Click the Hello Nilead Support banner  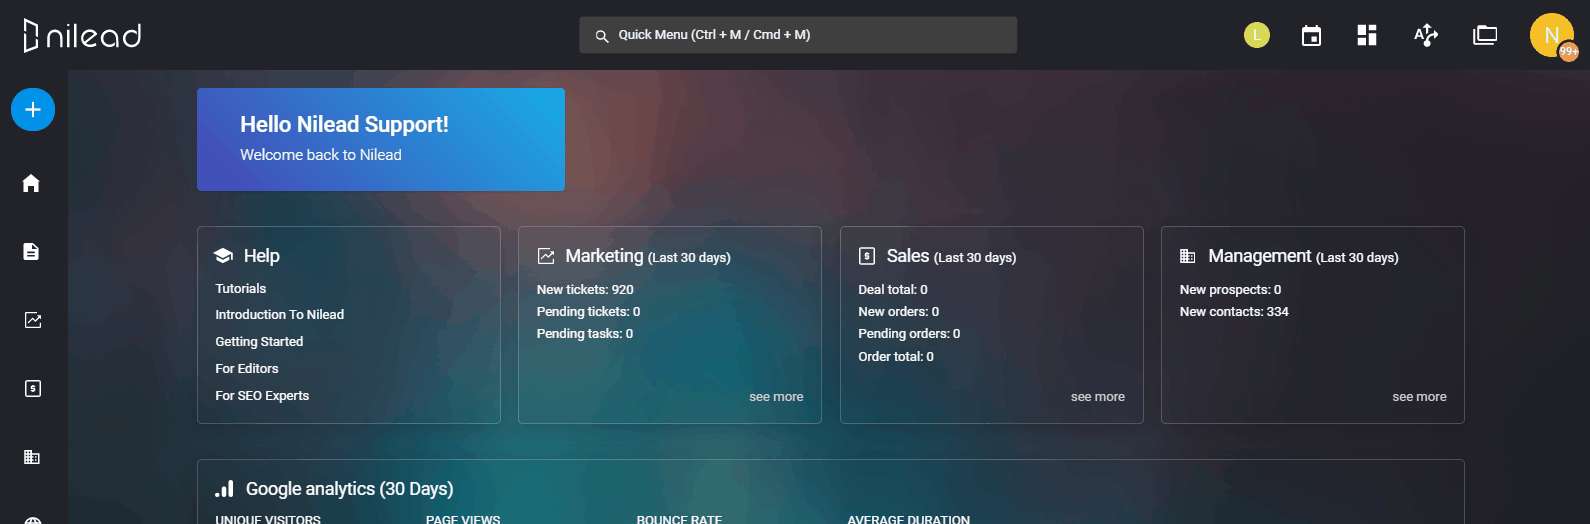pos(381,139)
